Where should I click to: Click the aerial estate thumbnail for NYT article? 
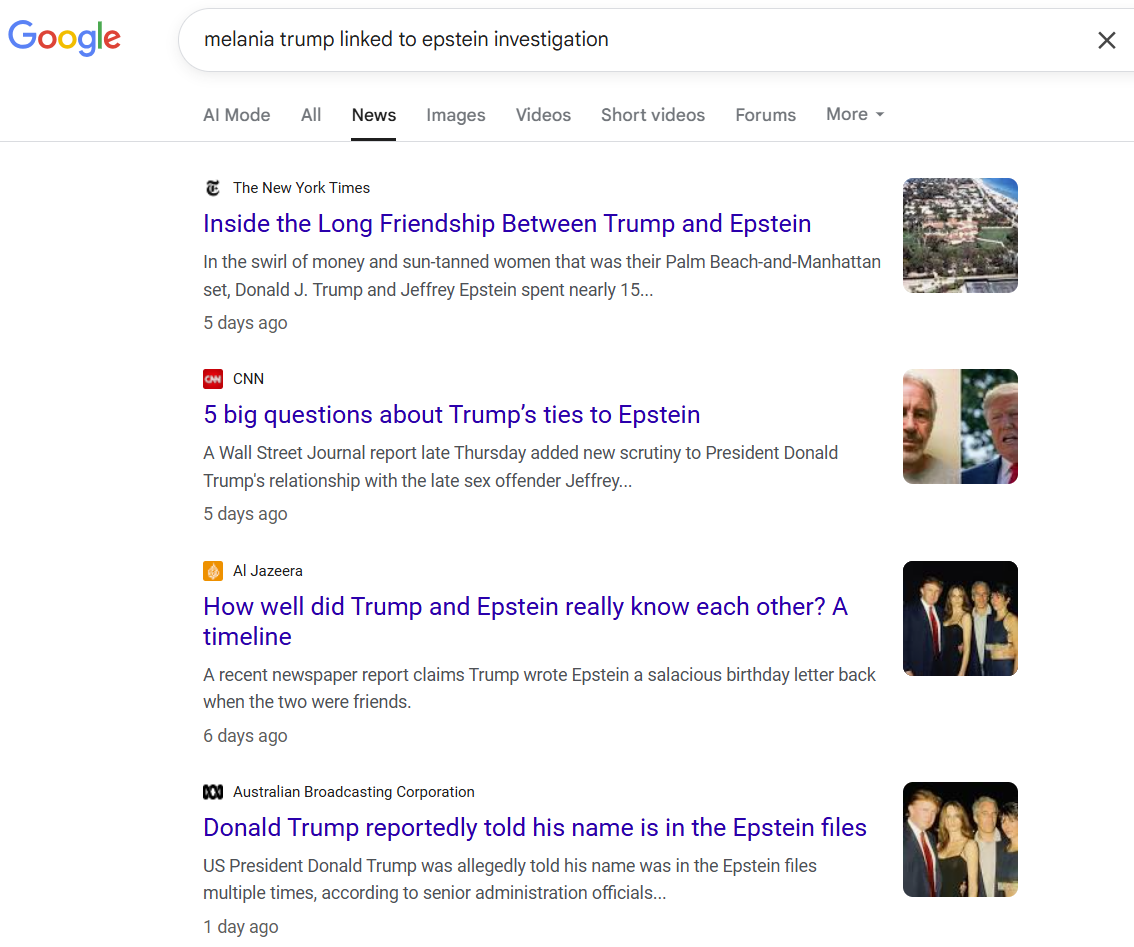pyautogui.click(x=960, y=236)
